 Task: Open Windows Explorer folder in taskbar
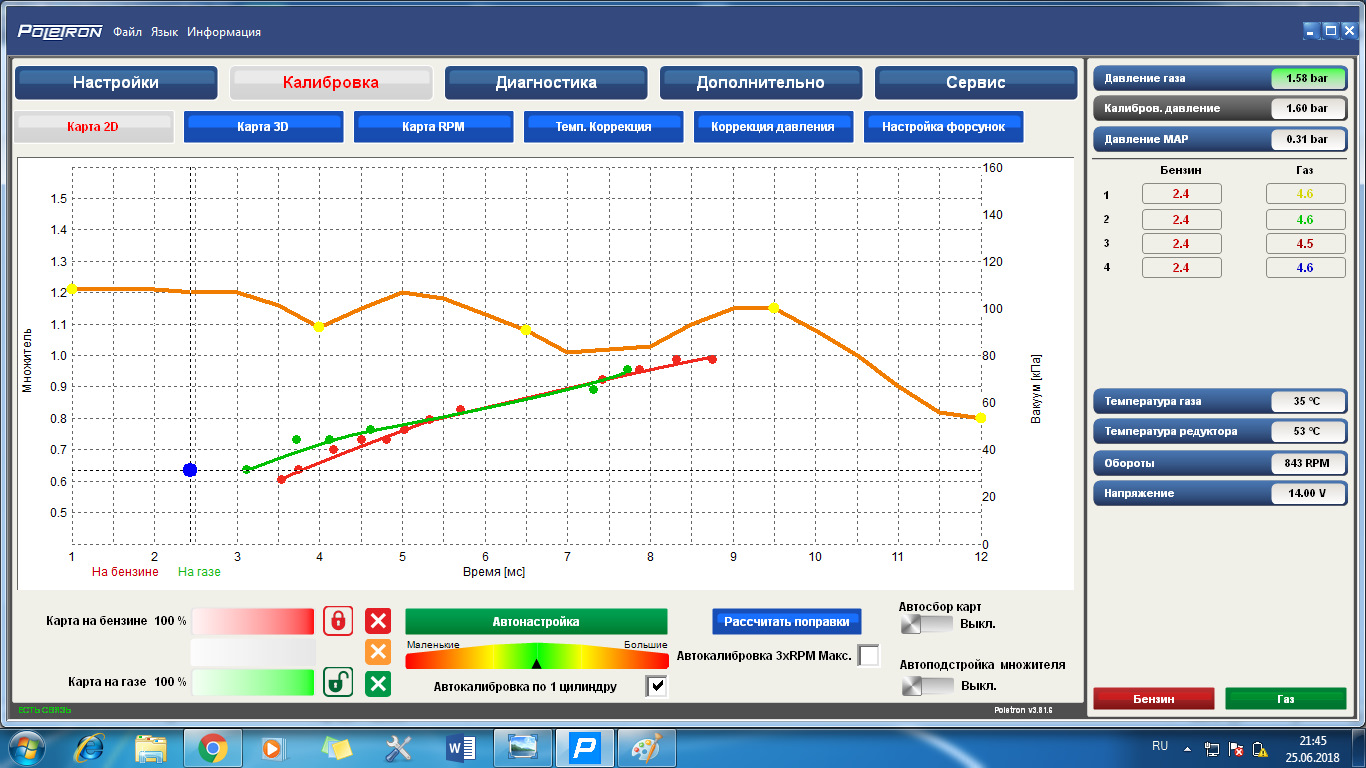click(151, 747)
